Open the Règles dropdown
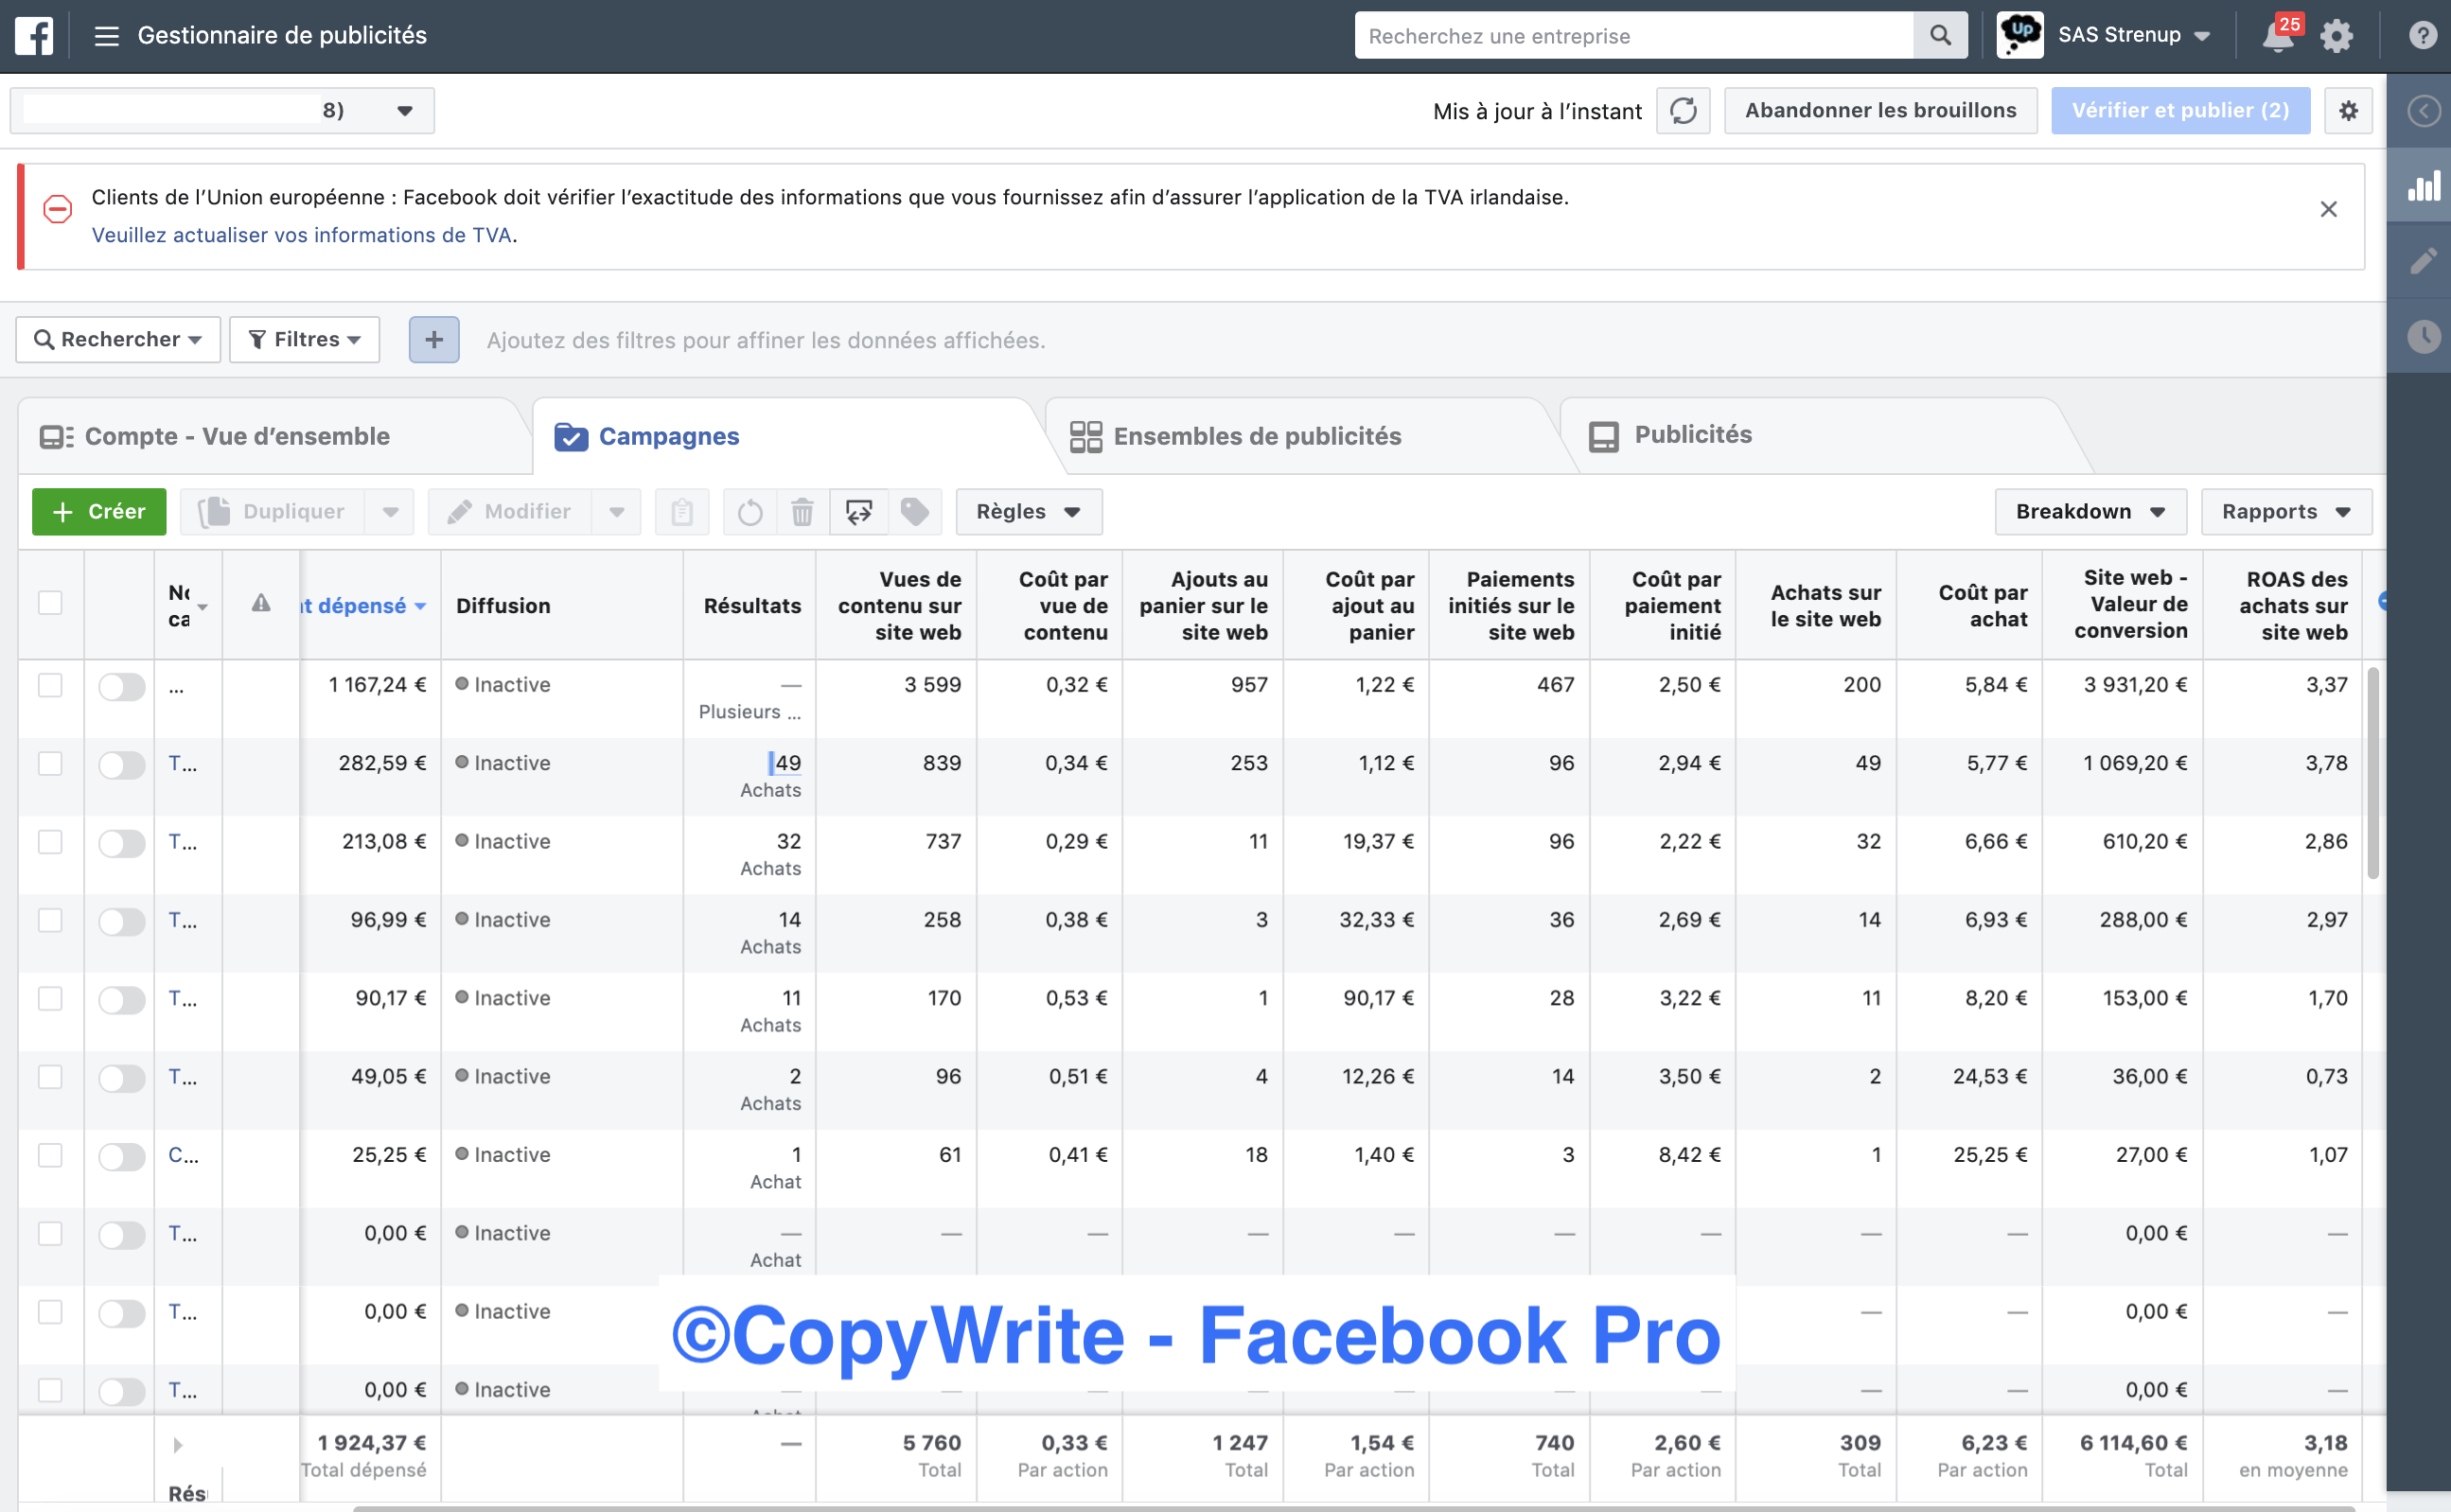Viewport: 2451px width, 1512px height. click(x=1028, y=512)
